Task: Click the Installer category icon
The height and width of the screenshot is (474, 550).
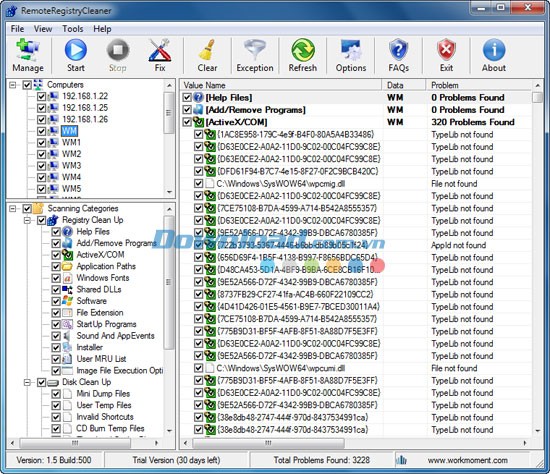Action: [67, 347]
